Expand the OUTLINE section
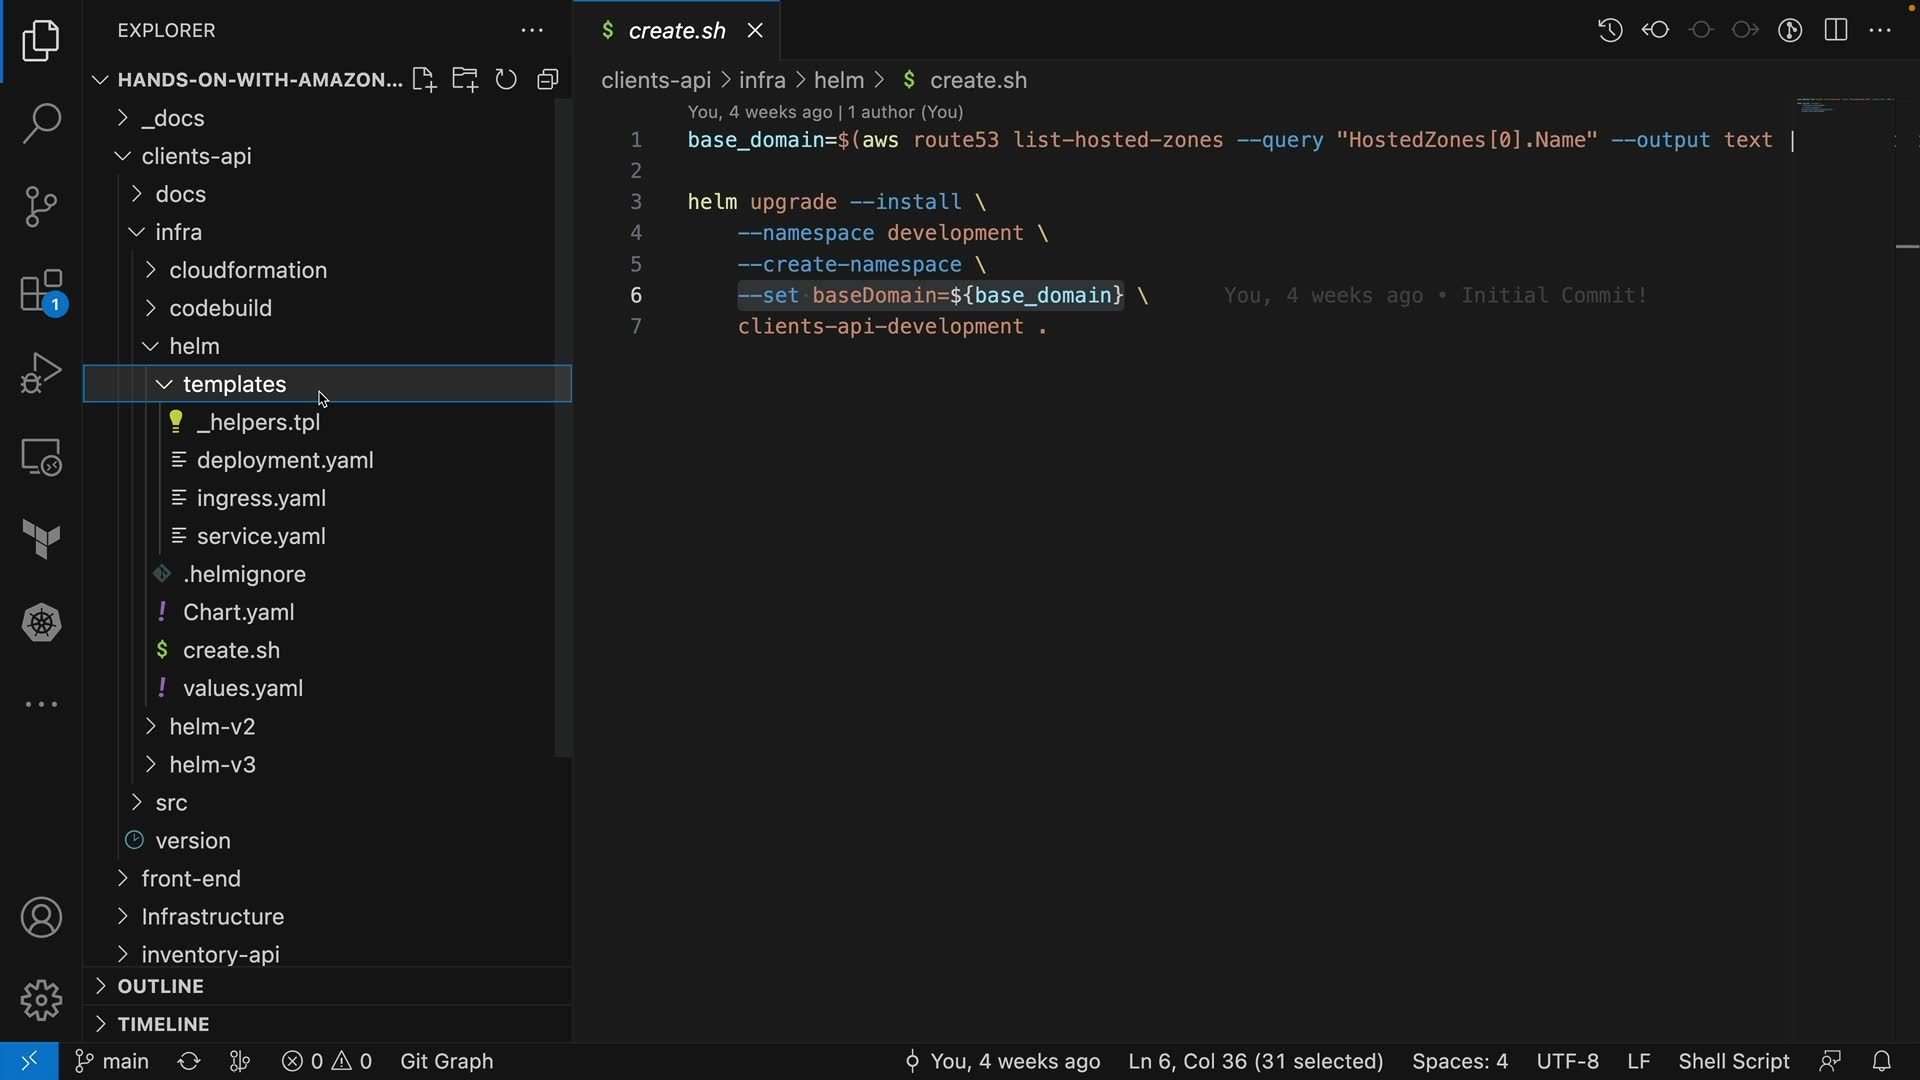The image size is (1920, 1080). (160, 987)
